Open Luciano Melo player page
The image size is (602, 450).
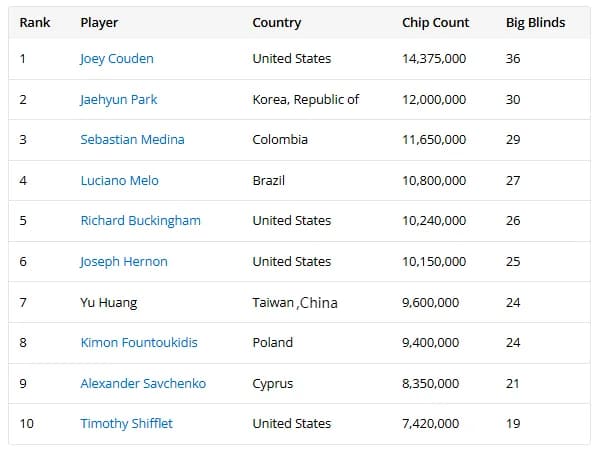[x=119, y=180]
